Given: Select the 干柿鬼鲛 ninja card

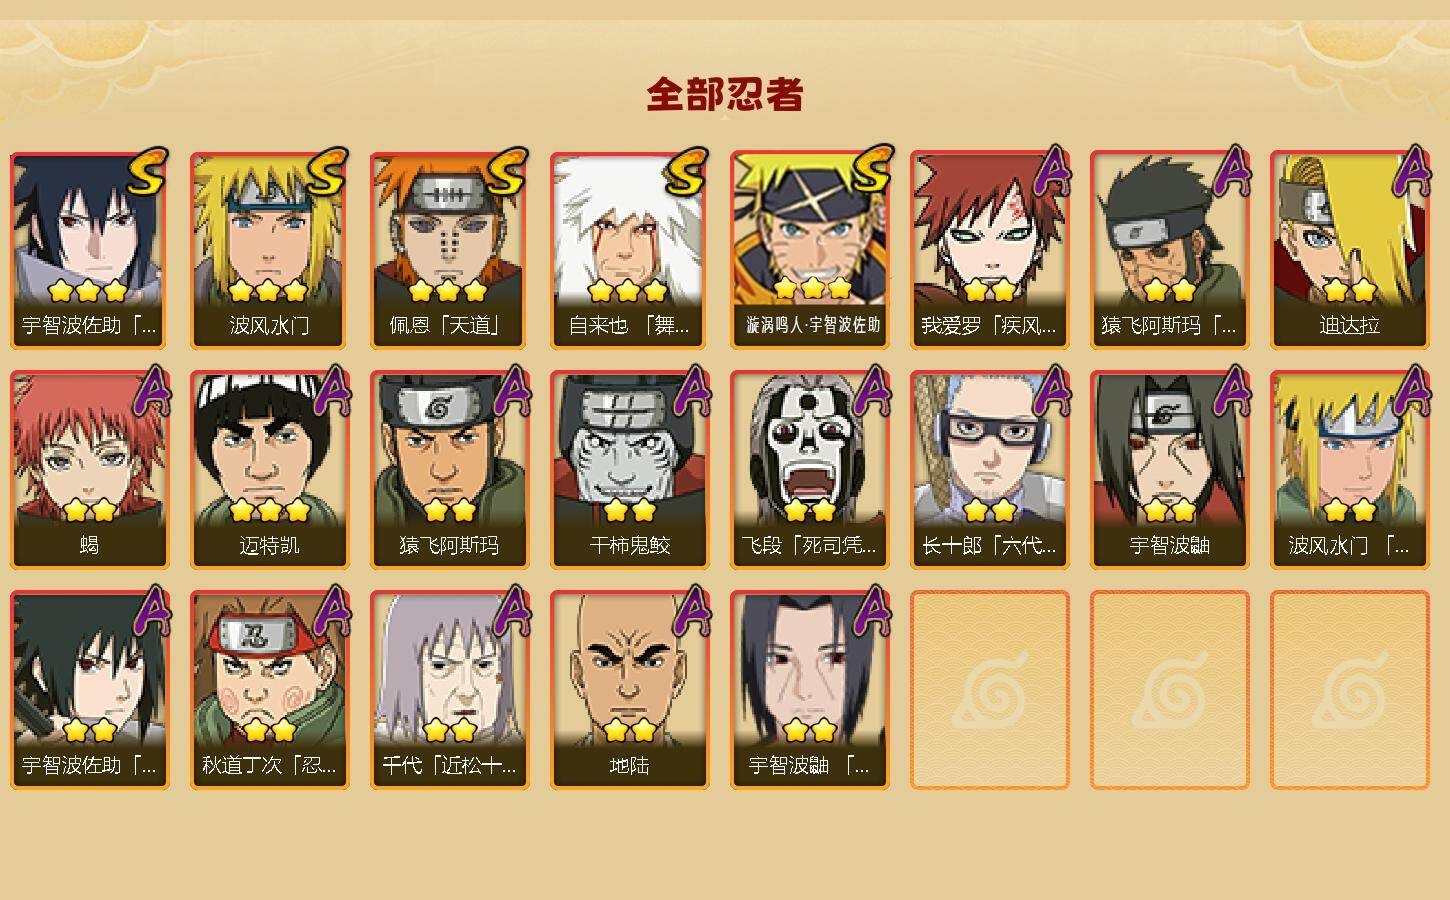Looking at the screenshot, I should (x=629, y=469).
